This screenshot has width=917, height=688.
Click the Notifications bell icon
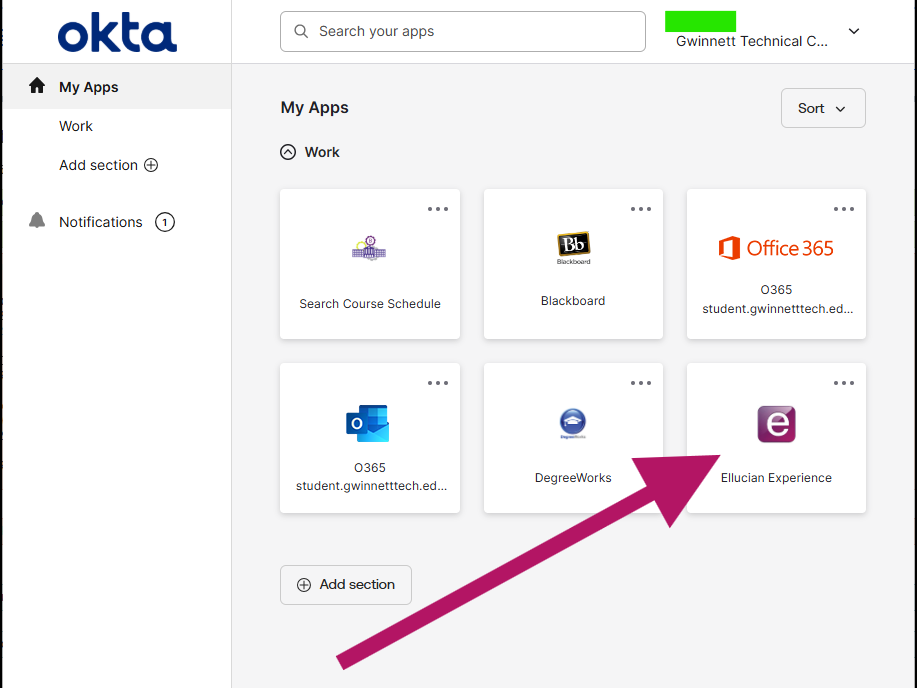tap(37, 221)
